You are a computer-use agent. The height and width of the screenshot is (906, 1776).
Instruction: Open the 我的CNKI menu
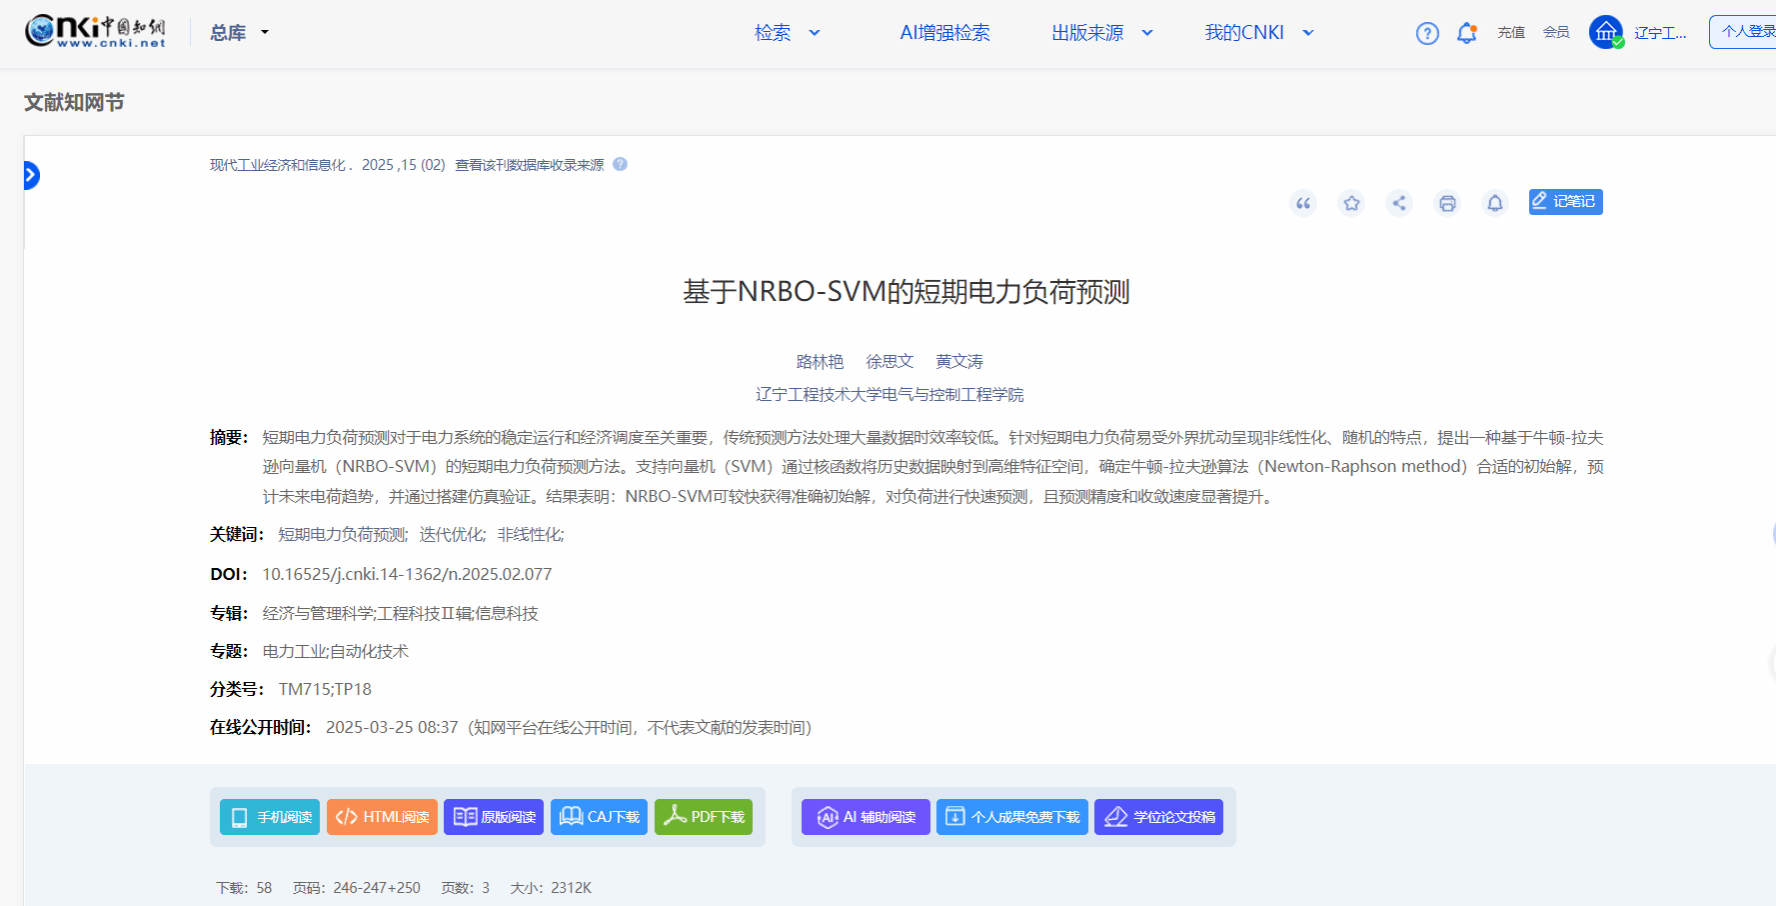pyautogui.click(x=1258, y=33)
